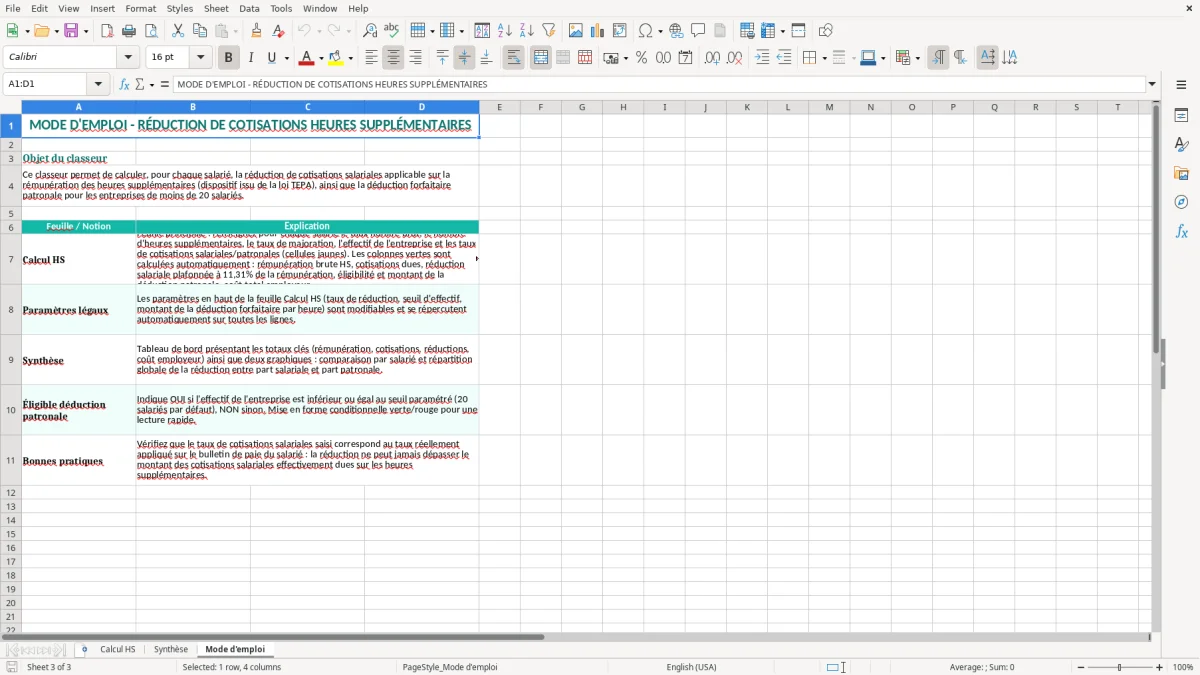Toggle Underline formatting

click(x=271, y=58)
